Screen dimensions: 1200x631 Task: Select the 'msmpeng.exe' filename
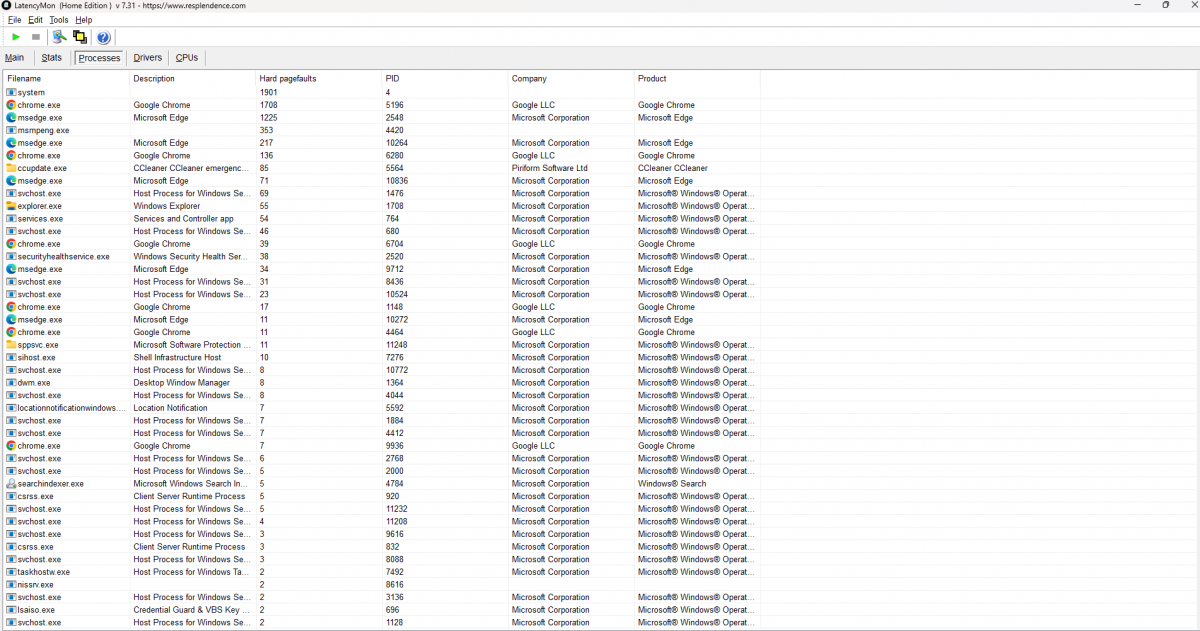coord(43,130)
